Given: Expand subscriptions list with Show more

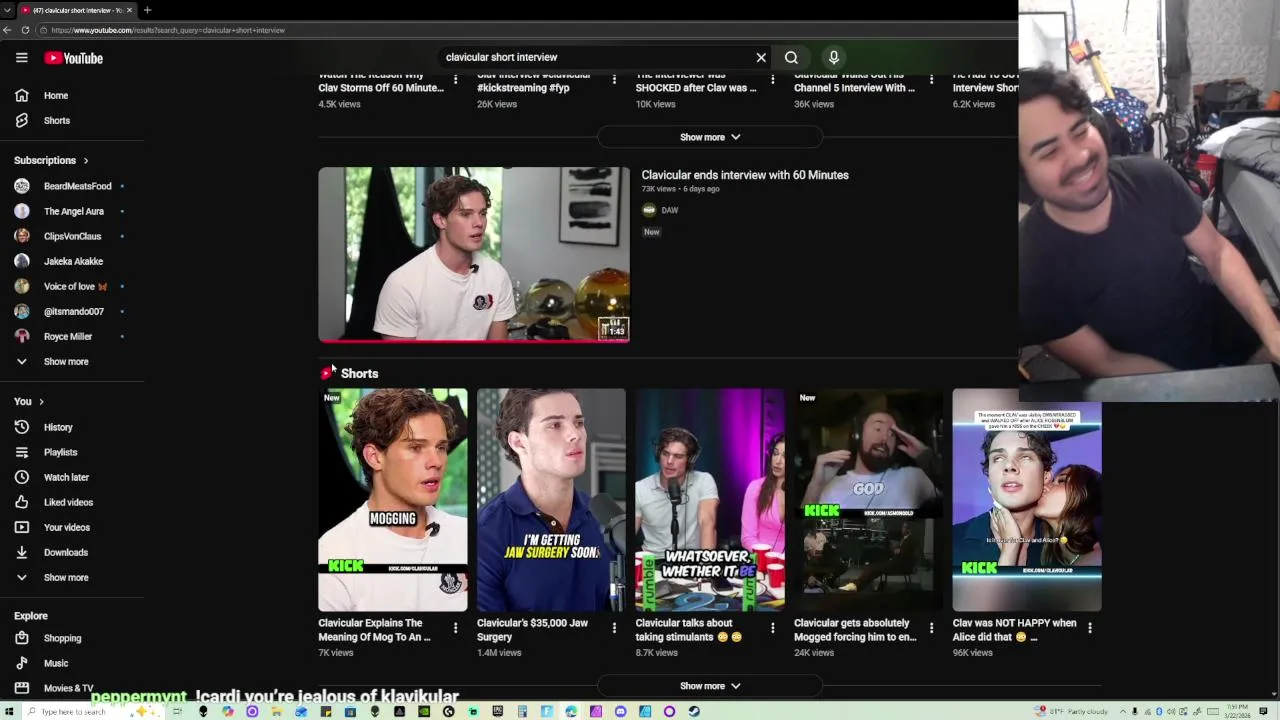Looking at the screenshot, I should coord(72,361).
